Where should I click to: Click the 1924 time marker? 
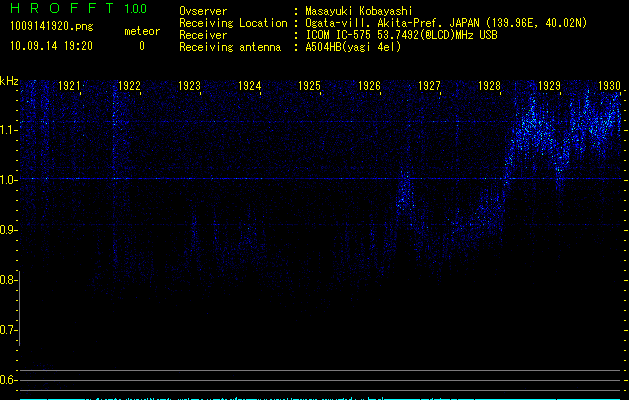click(250, 86)
